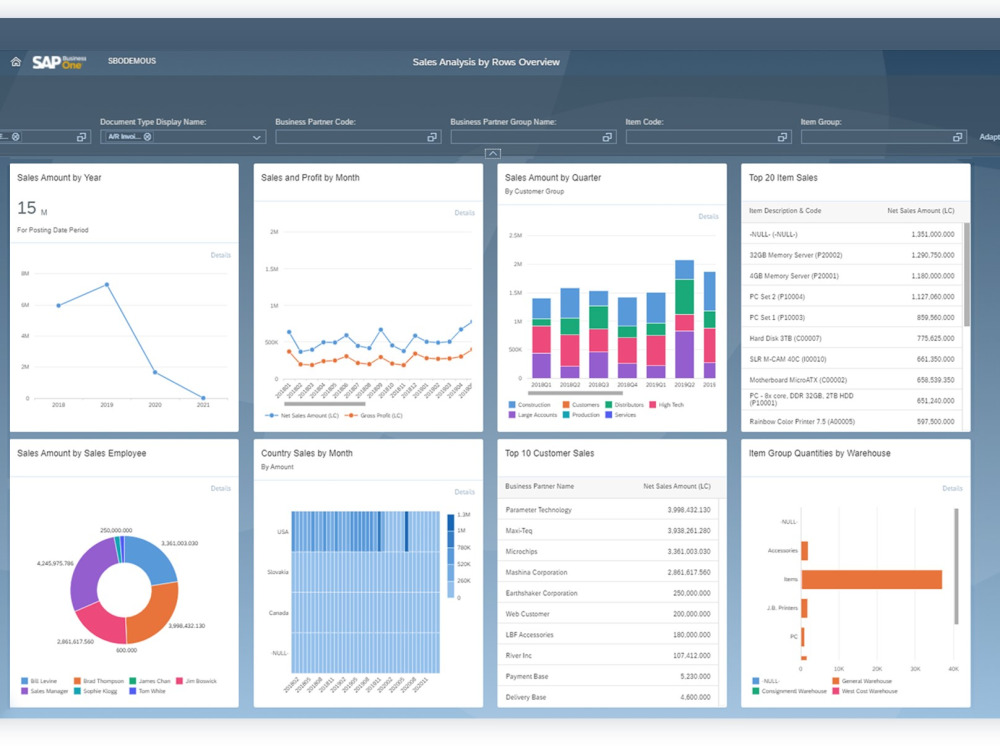Image resolution: width=1000 pixels, height=750 pixels.
Task: Select the Sales Manager legend swatch
Action: [x=24, y=691]
